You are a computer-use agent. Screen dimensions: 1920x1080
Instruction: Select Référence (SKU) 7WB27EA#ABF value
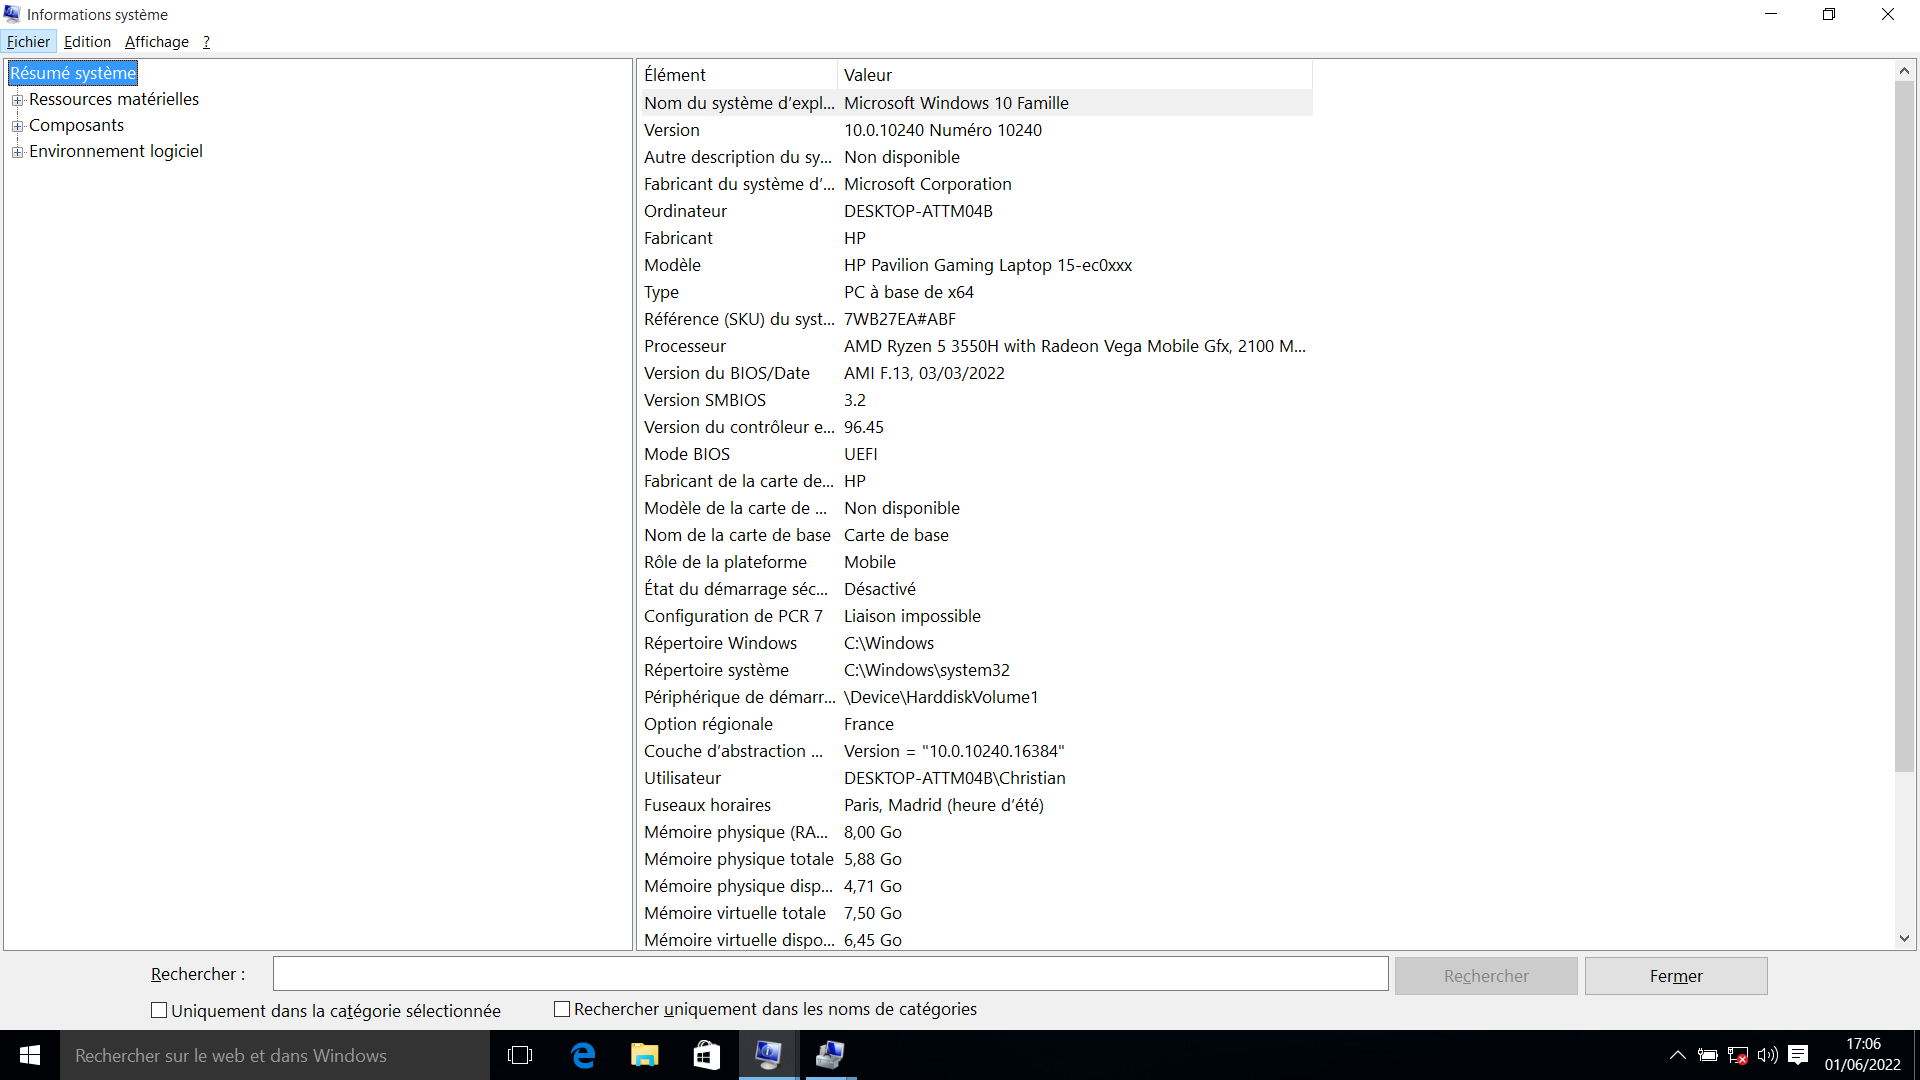tap(900, 319)
